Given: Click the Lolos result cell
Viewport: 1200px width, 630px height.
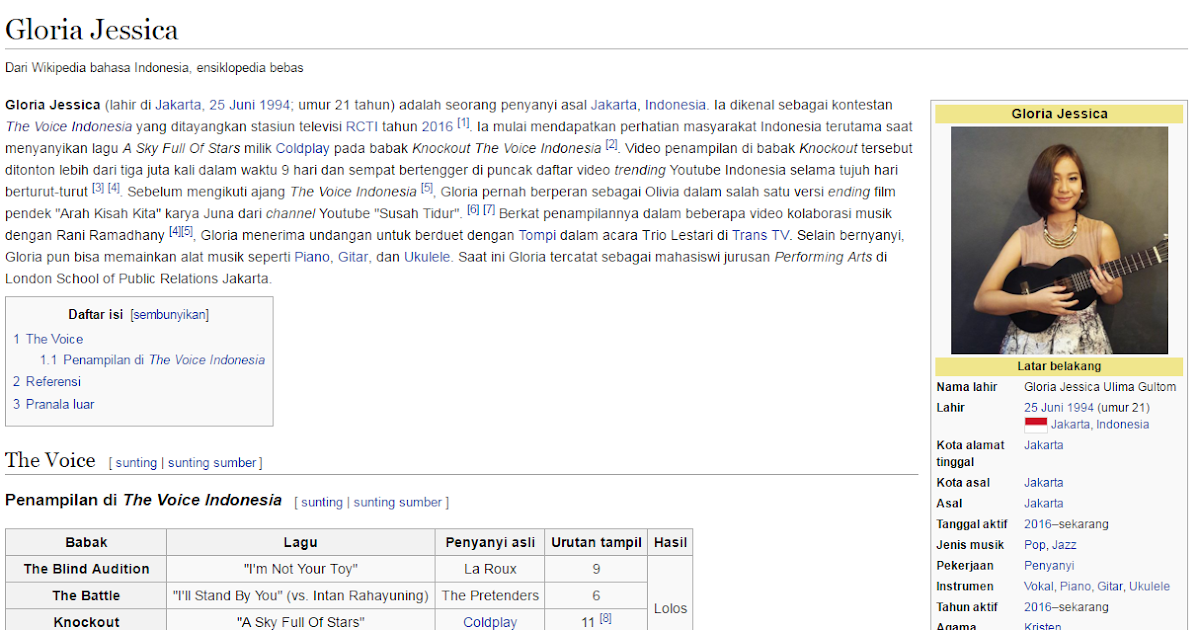Looking at the screenshot, I should 670,608.
